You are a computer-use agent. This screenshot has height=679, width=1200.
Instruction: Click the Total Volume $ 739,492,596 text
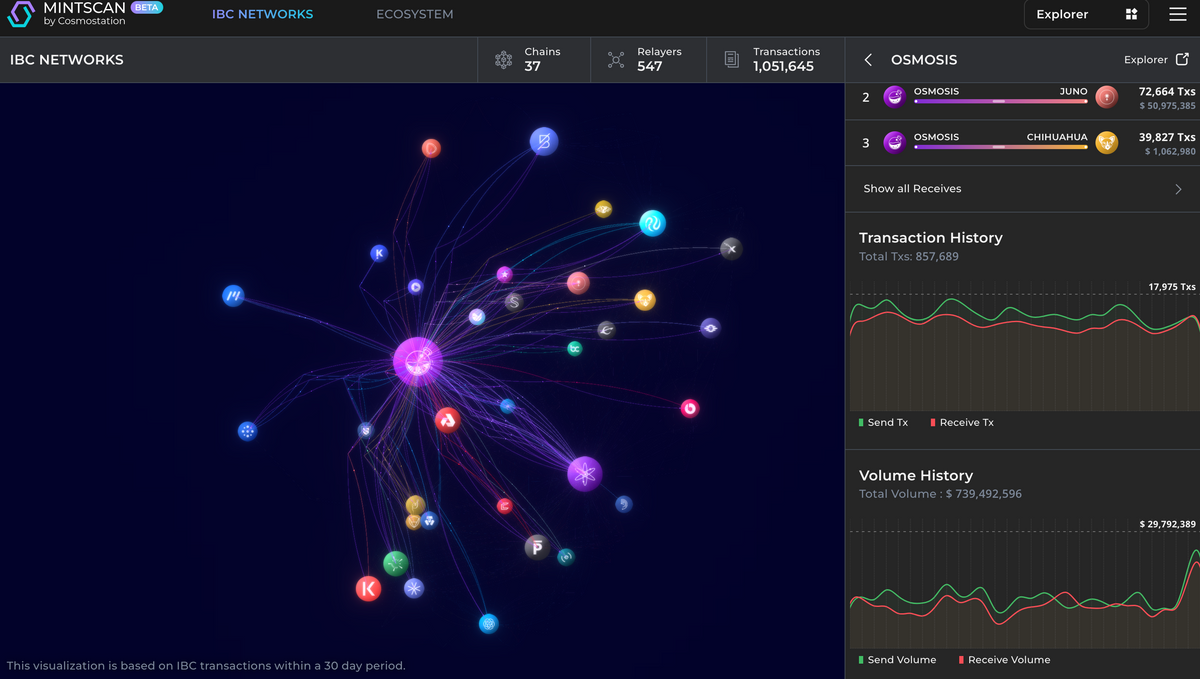tap(940, 494)
